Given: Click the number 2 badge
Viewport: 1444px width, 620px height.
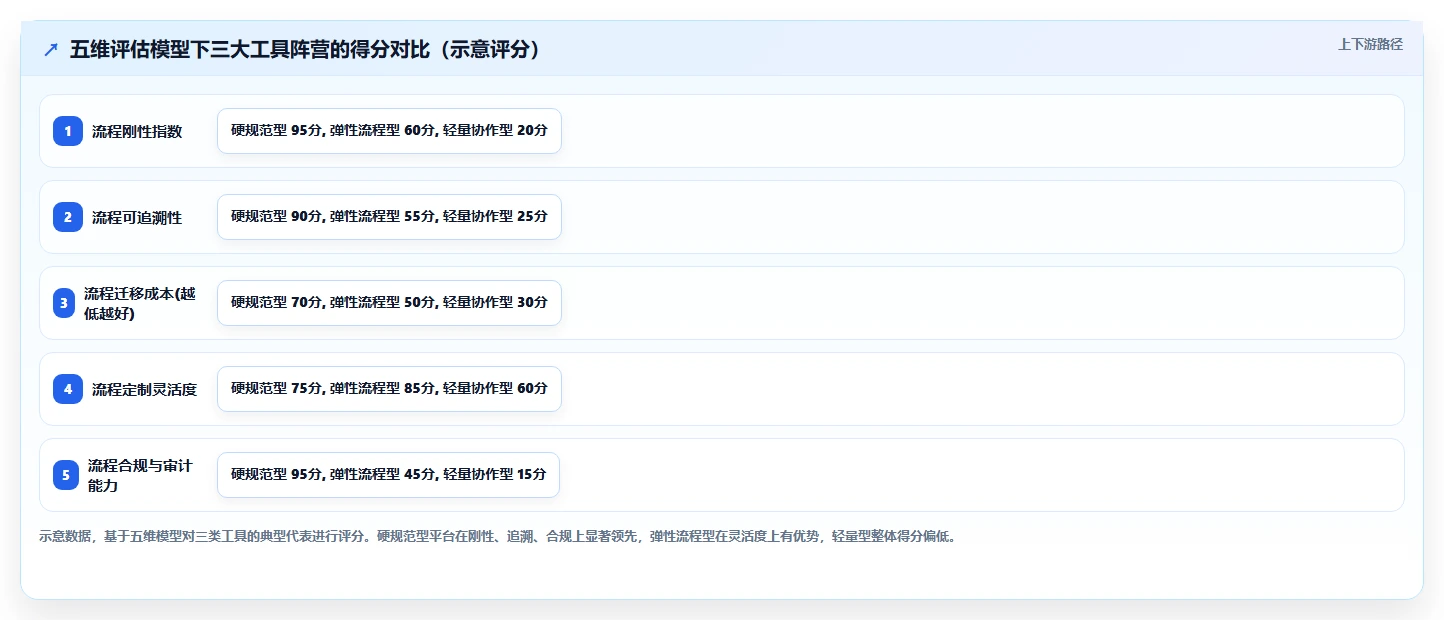Looking at the screenshot, I should pyautogui.click(x=68, y=217).
